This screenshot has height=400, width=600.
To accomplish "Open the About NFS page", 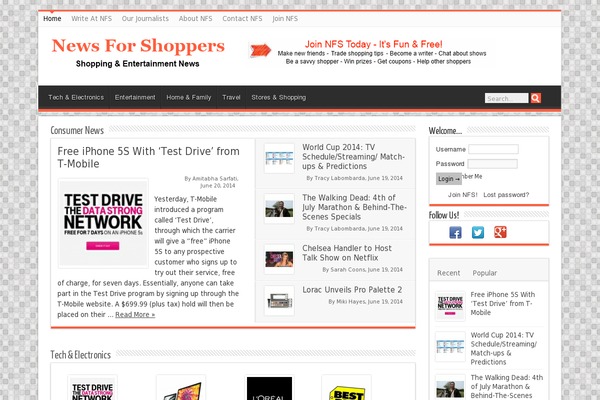I will tap(195, 18).
